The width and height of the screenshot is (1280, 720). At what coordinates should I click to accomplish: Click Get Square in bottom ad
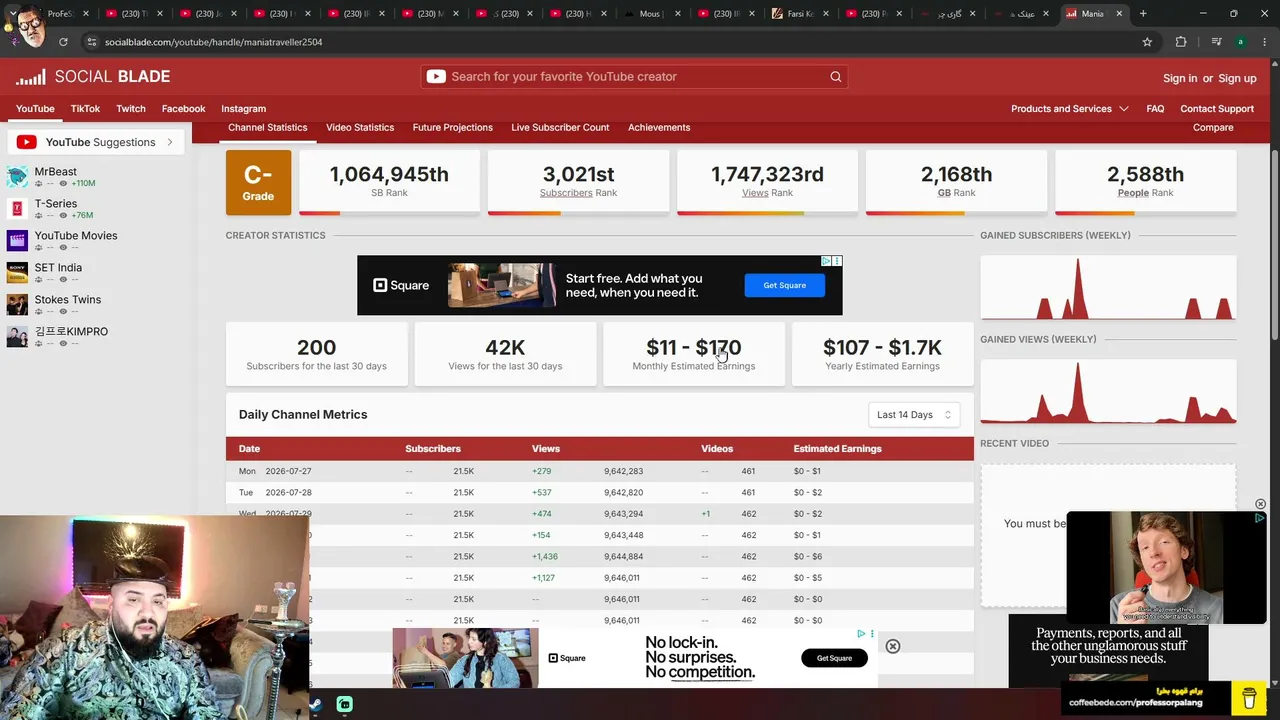pyautogui.click(x=834, y=658)
